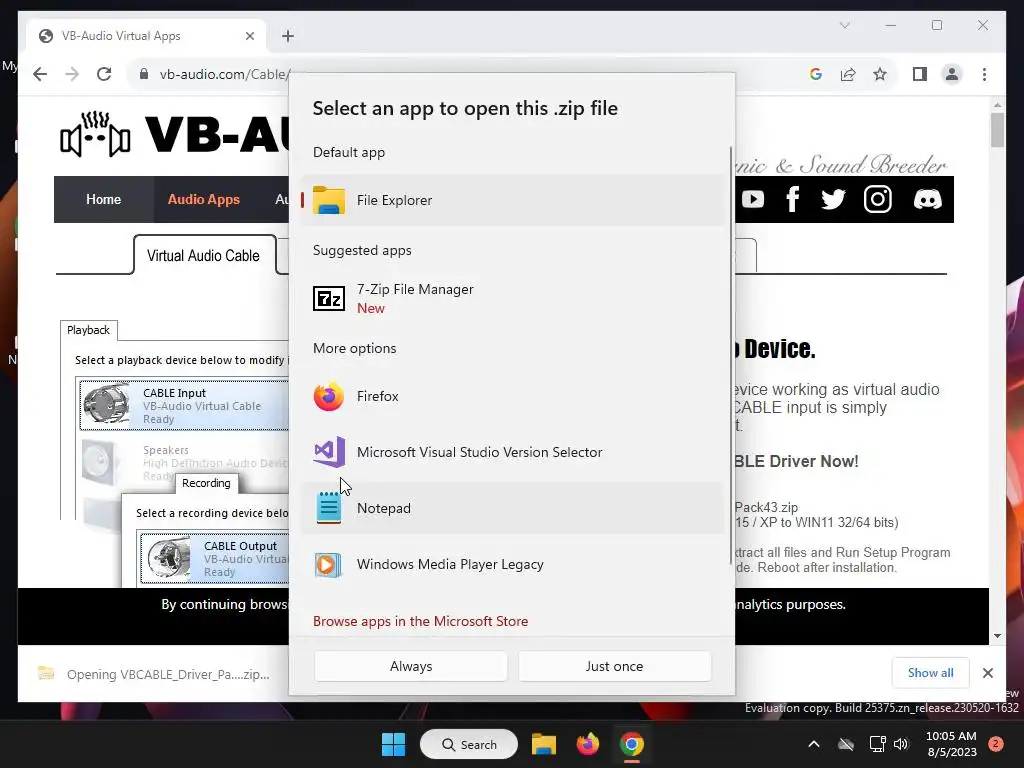Show hidden system tray icons
The image size is (1024, 768).
[x=814, y=744]
